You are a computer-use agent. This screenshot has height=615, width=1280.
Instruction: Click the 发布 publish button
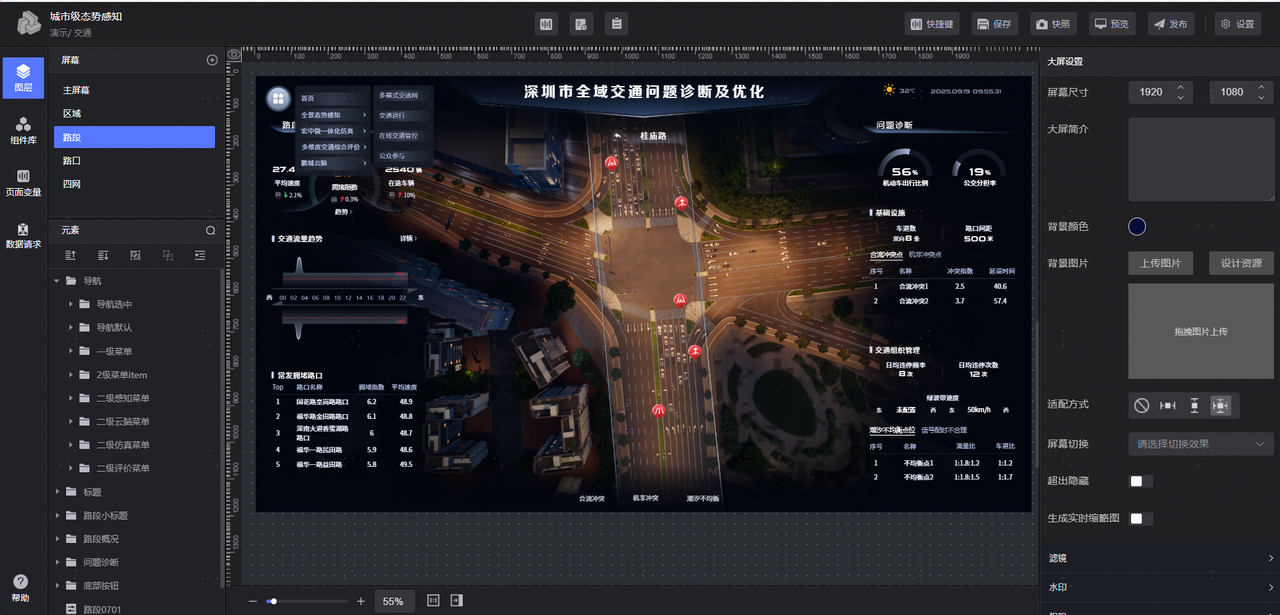point(1169,24)
